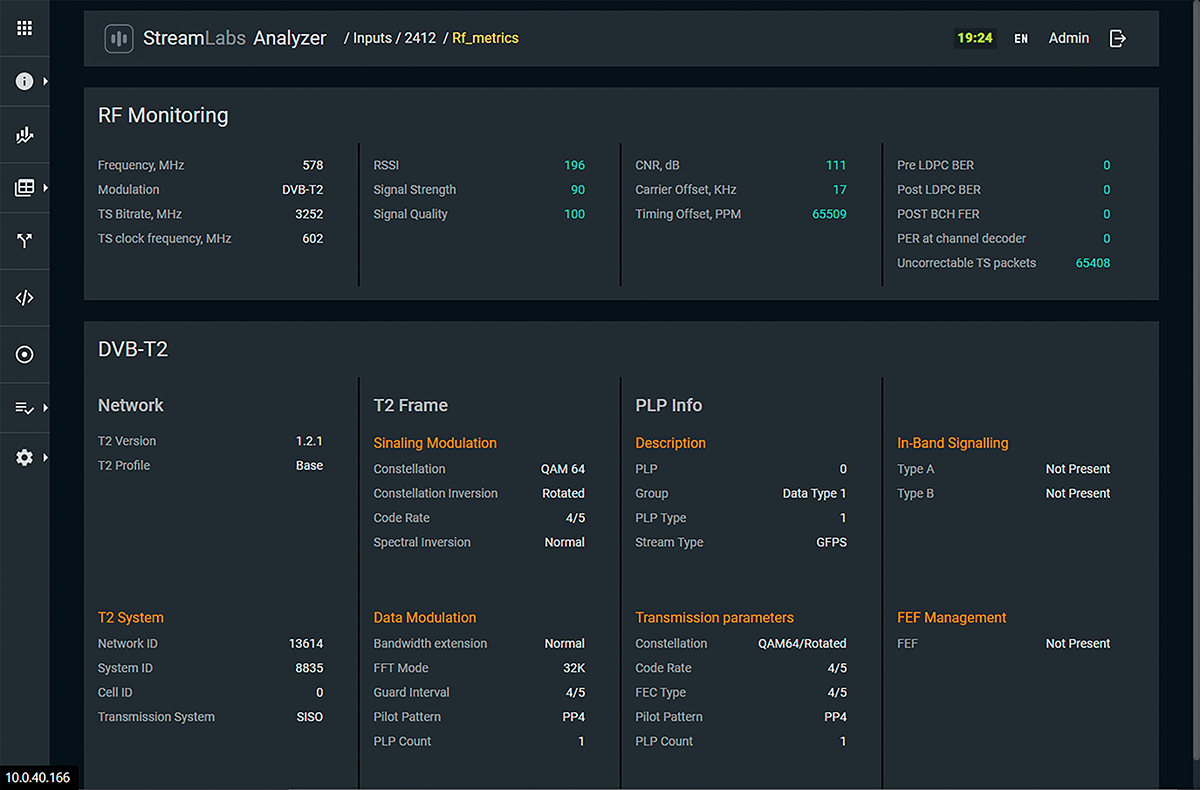1200x790 pixels.
Task: Click the Timing Offset value 65509
Action: 829,214
